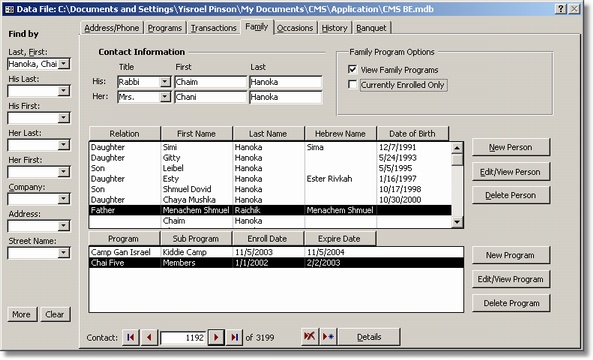Open the Her Title dropdown

click(165, 97)
